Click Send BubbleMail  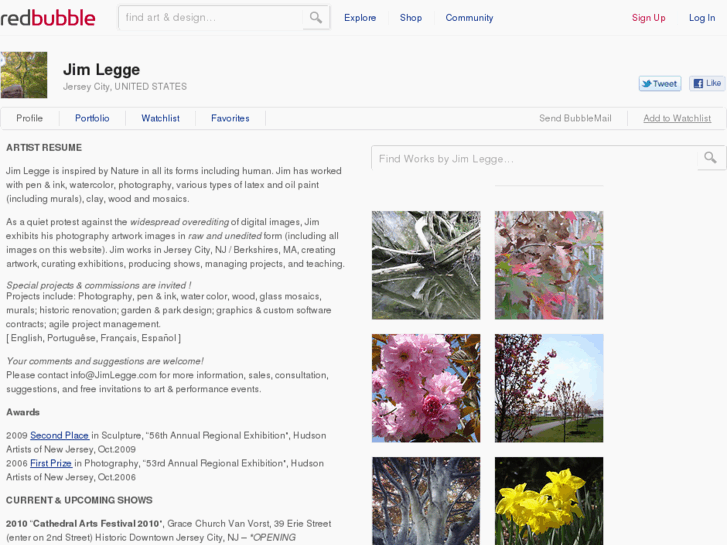coord(575,118)
